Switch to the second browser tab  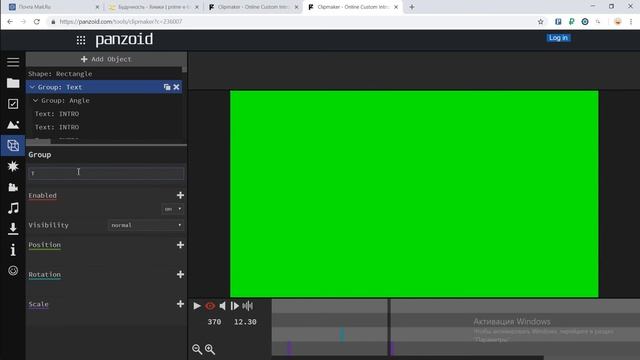click(x=153, y=7)
